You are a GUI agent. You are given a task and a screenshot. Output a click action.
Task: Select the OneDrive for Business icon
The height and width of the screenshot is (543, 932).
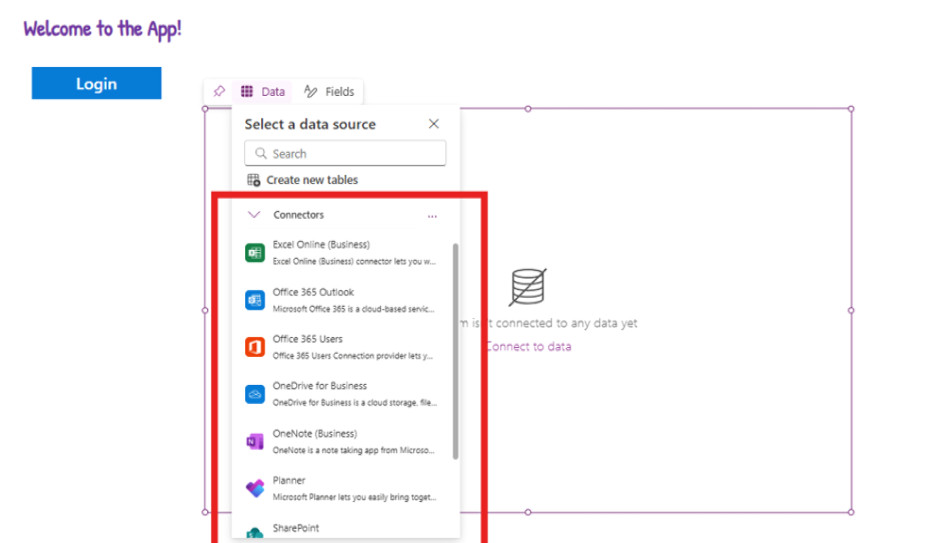(255, 394)
